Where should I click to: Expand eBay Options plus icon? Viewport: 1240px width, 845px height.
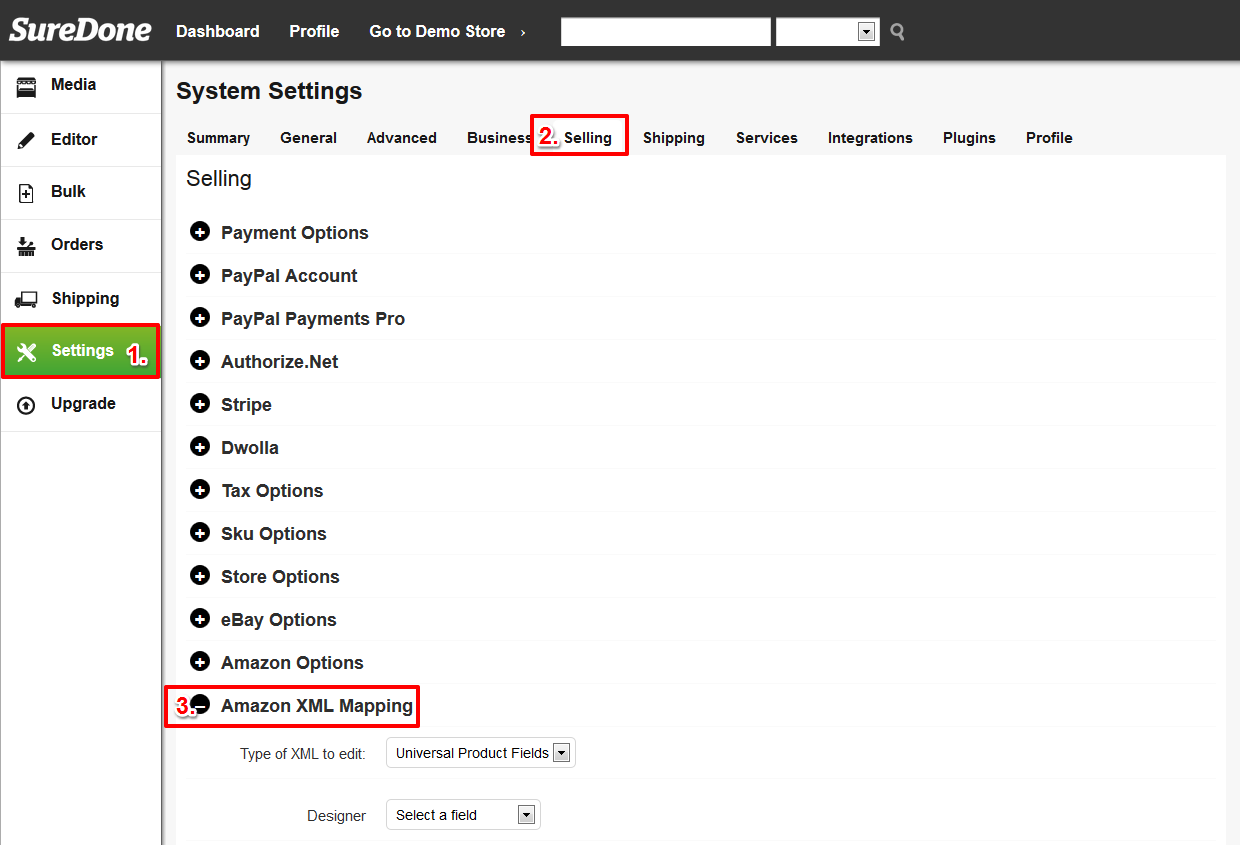tap(200, 619)
